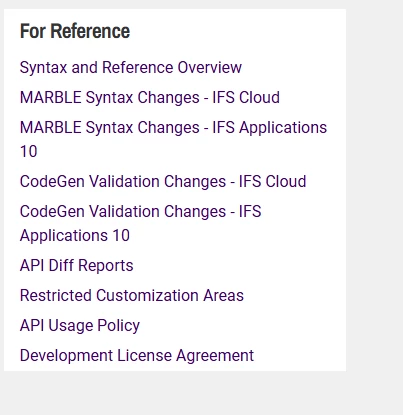This screenshot has width=403, height=415.
Task: Open Development License Agreement link
Action: pyautogui.click(x=137, y=355)
